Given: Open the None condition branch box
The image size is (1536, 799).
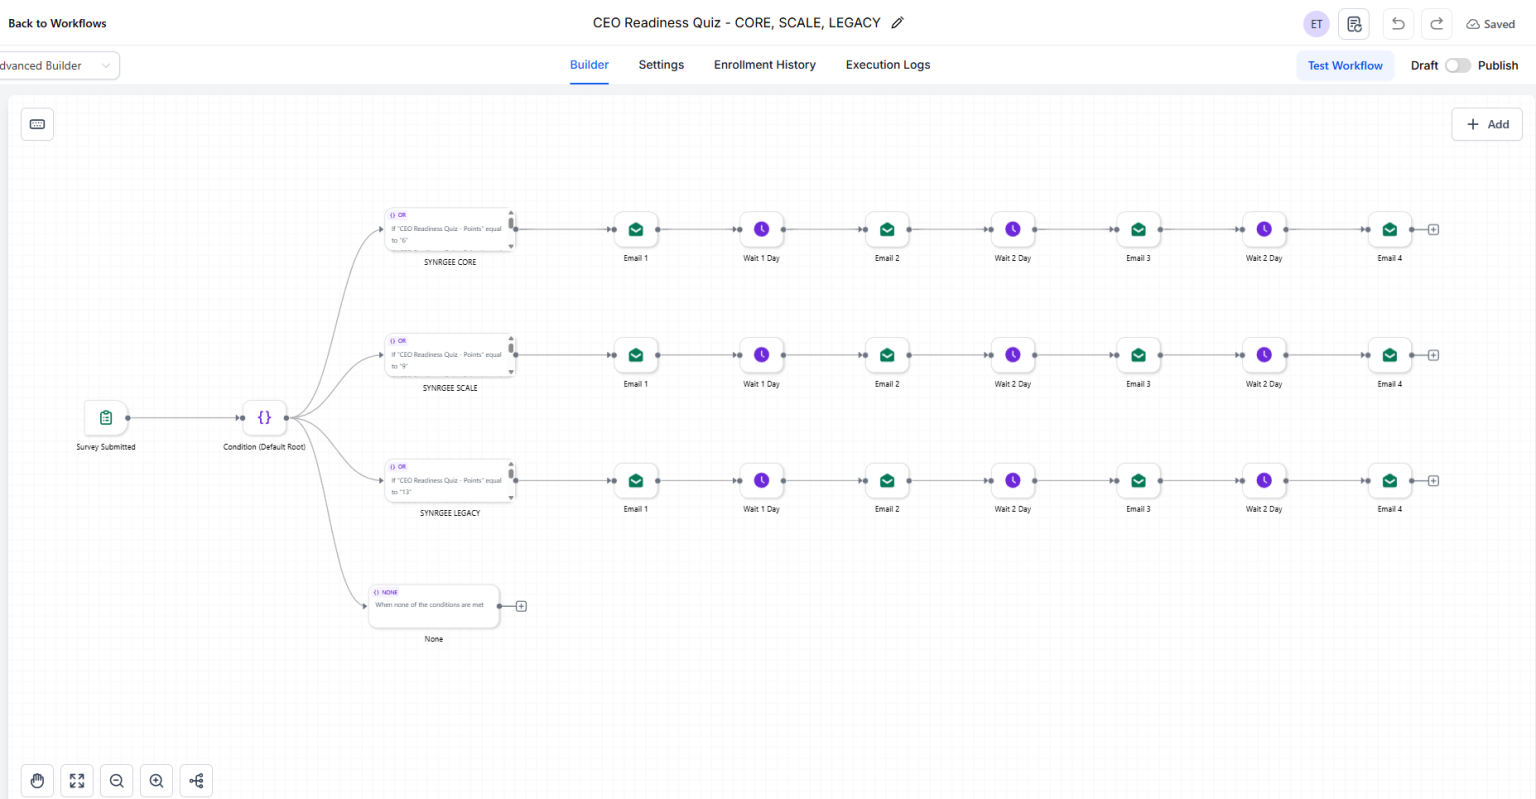Looking at the screenshot, I should click(x=433, y=607).
